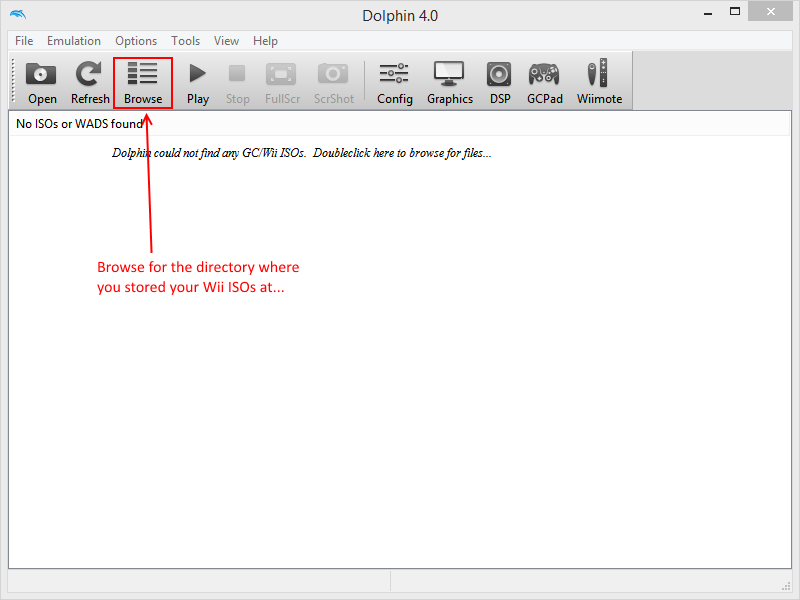Open the View menu

coord(226,41)
